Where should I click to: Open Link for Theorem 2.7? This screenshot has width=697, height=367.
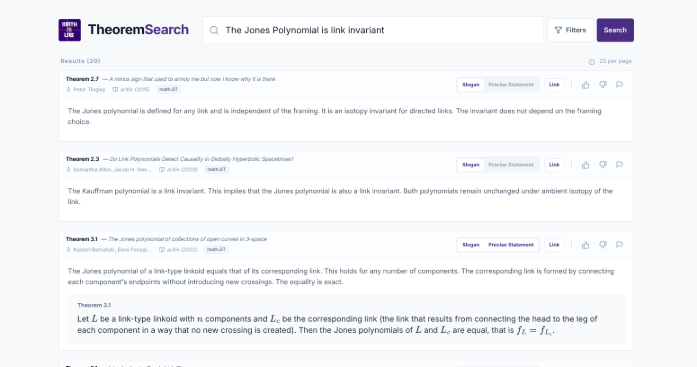554,85
